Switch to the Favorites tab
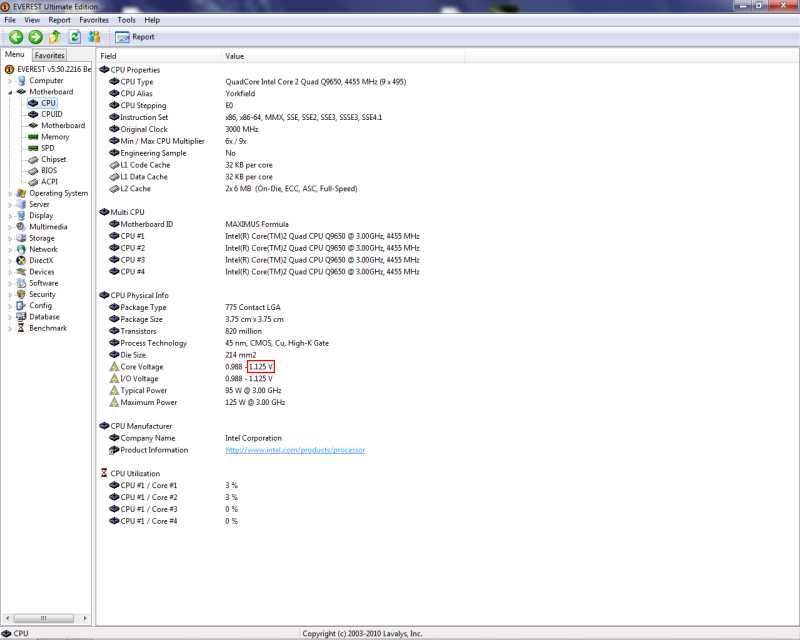800x640 pixels. tap(49, 55)
